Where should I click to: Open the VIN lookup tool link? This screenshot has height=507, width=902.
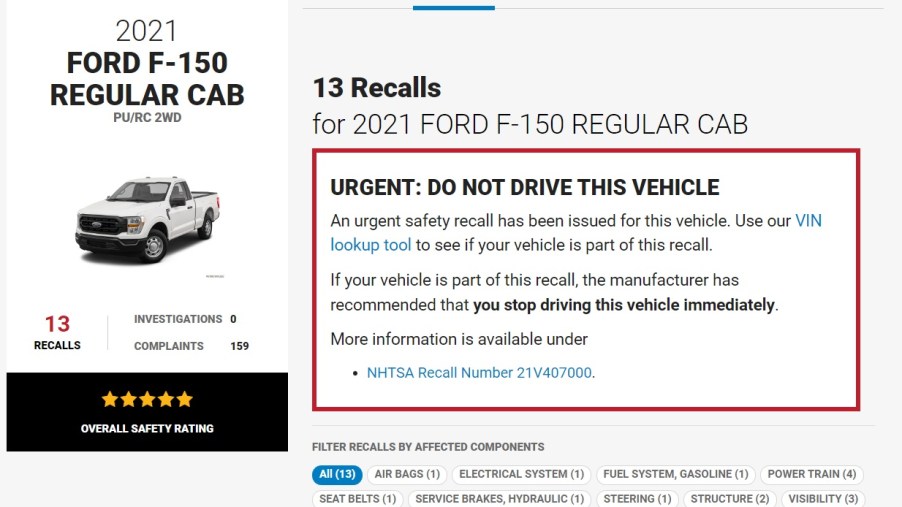coord(371,244)
